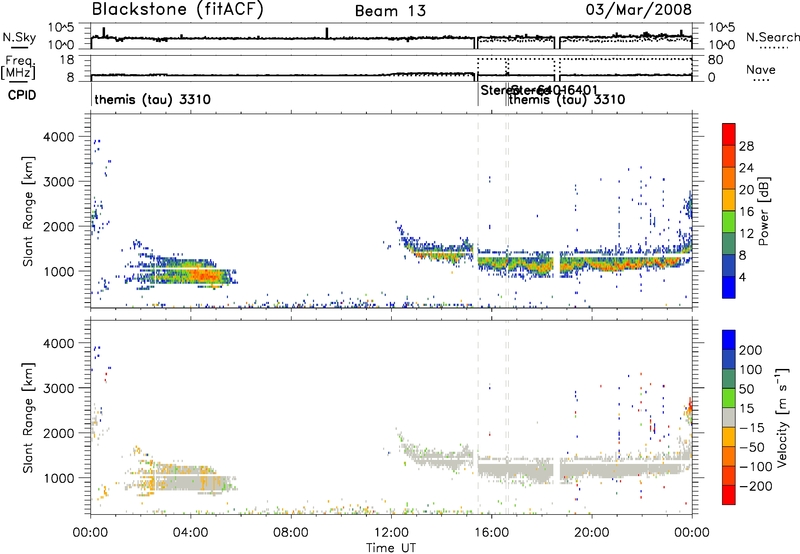
Task: Click the "3000" tick of the velocity panel
Action: tap(58, 388)
